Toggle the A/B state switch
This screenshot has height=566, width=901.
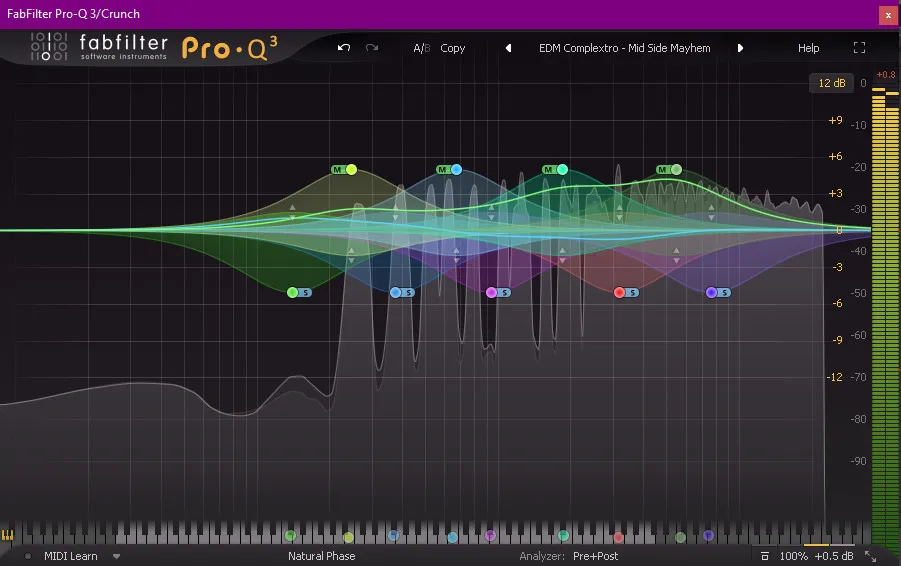tap(421, 48)
